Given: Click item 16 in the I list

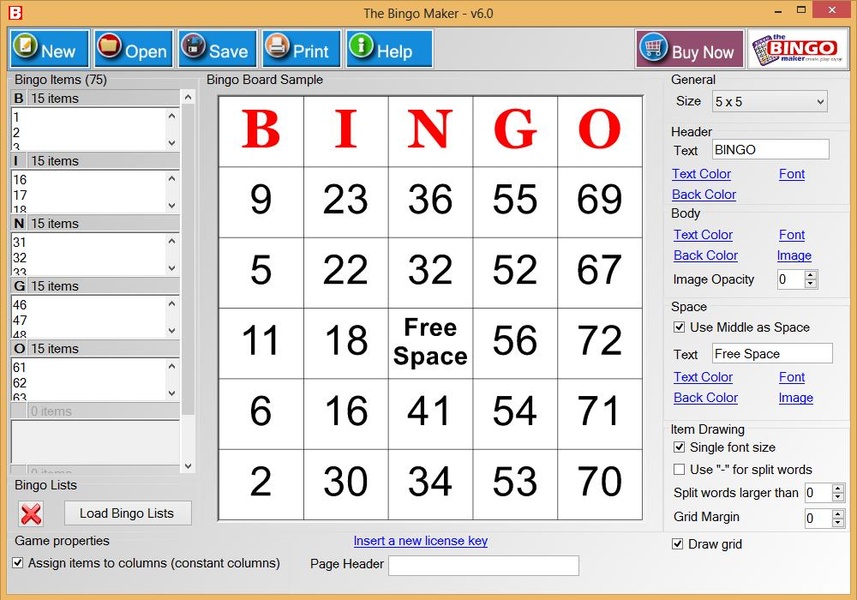Looking at the screenshot, I should coord(20,180).
